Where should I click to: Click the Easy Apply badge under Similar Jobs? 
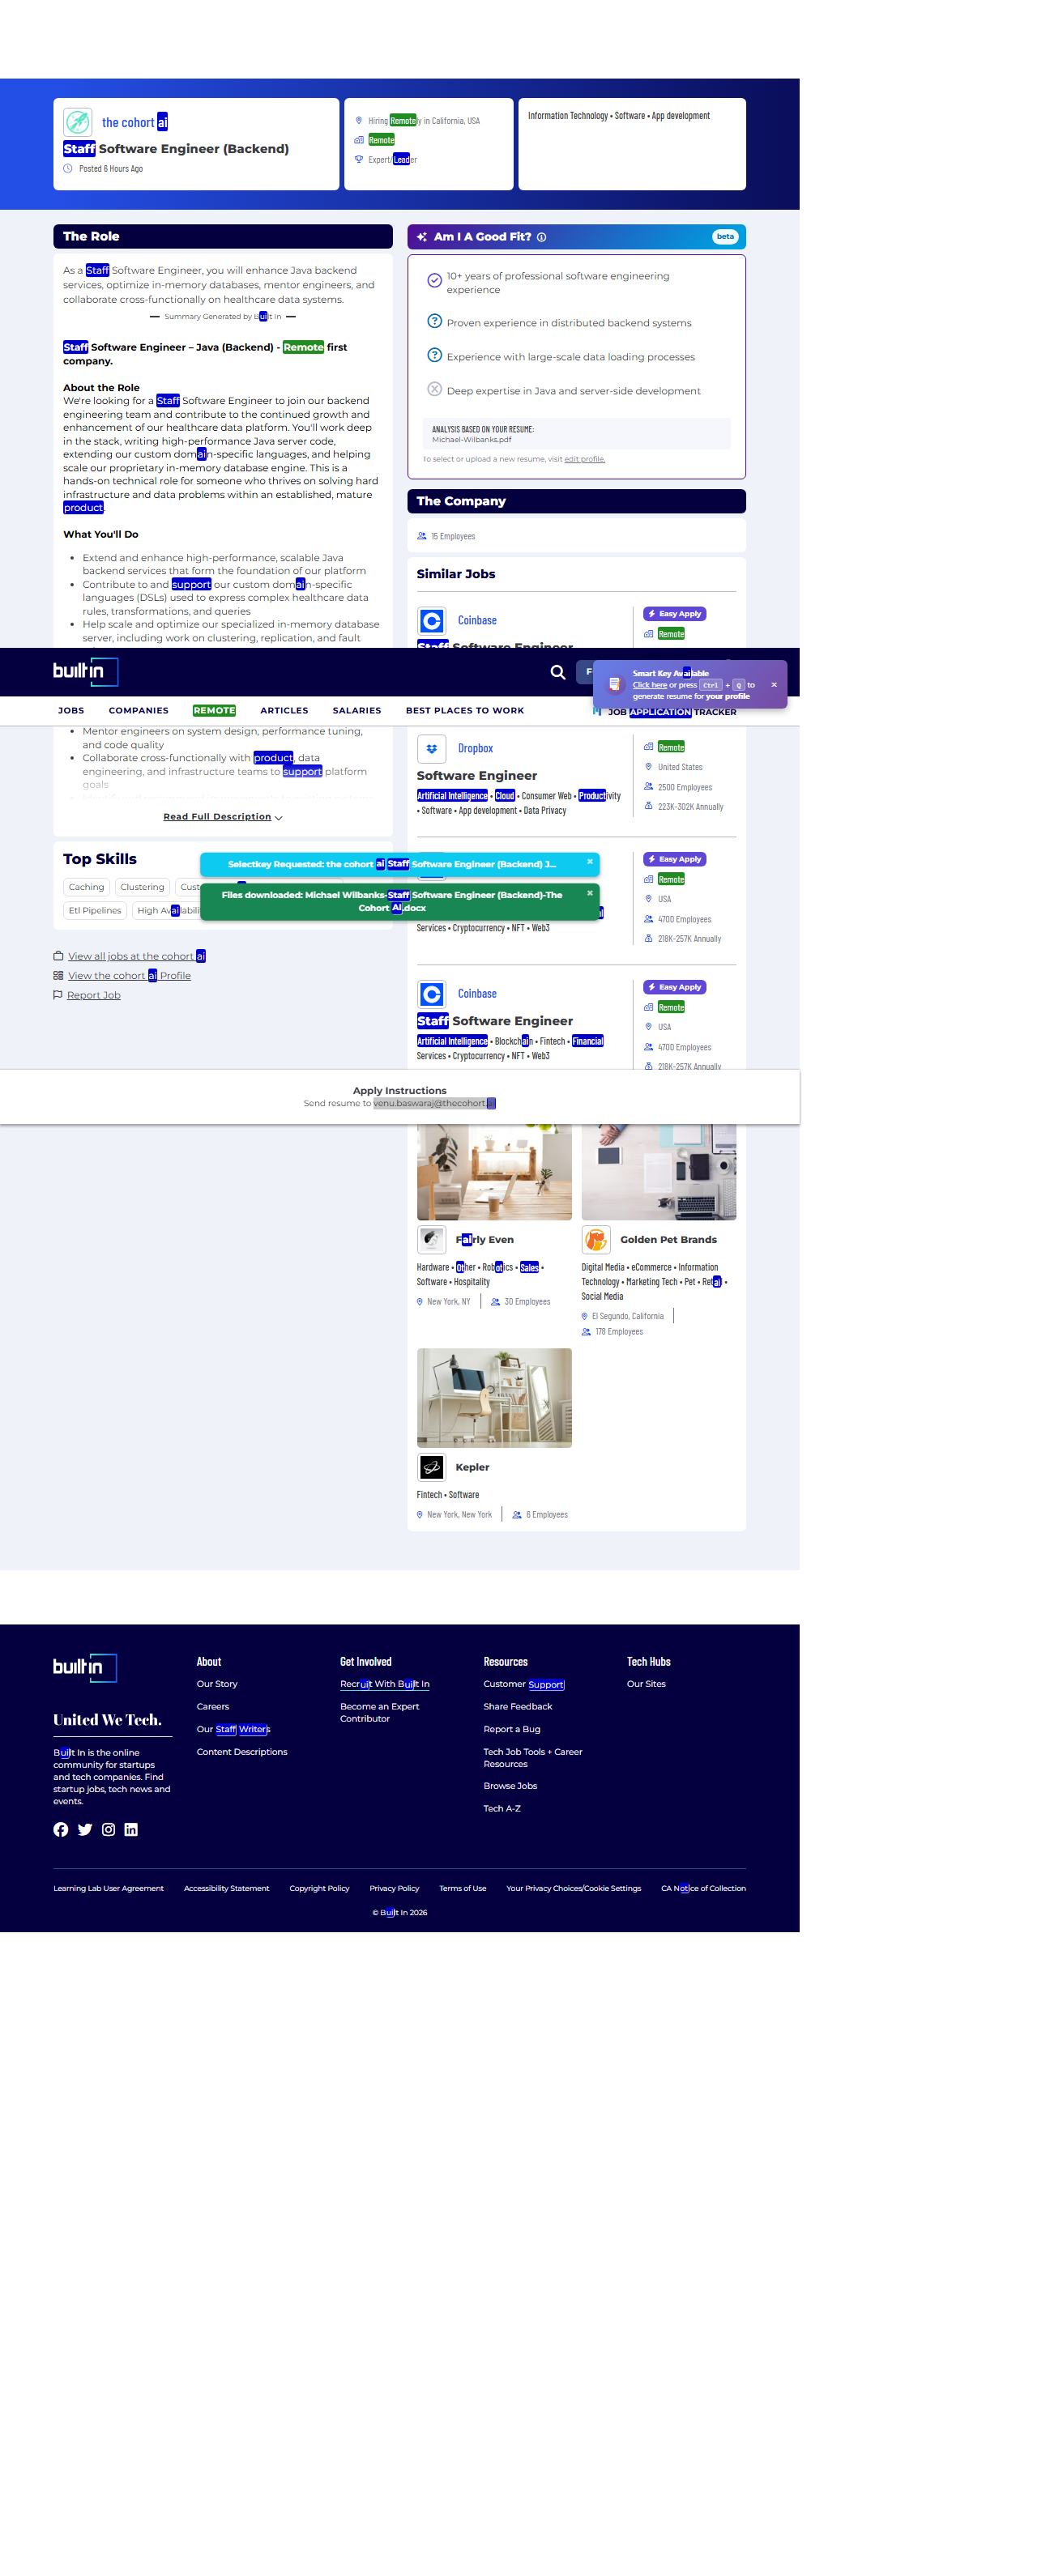tap(674, 614)
